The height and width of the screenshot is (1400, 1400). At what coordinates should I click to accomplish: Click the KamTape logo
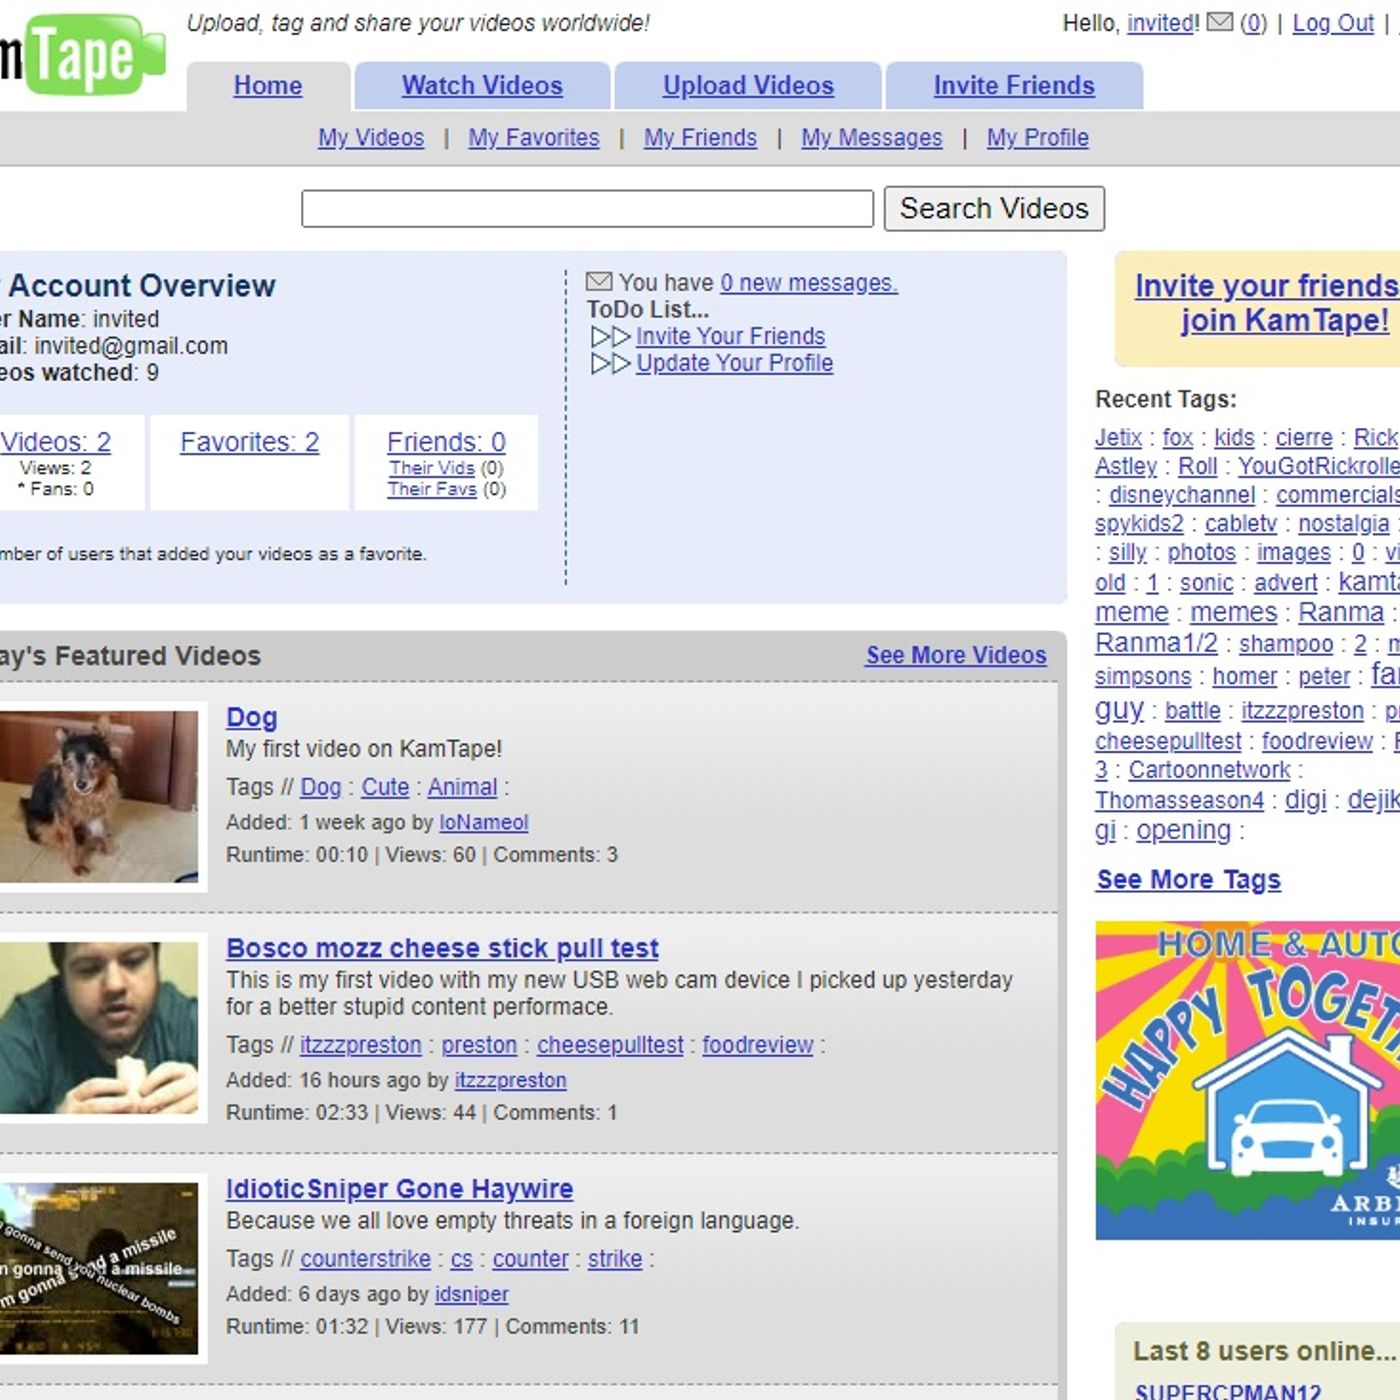pyautogui.click(x=82, y=55)
